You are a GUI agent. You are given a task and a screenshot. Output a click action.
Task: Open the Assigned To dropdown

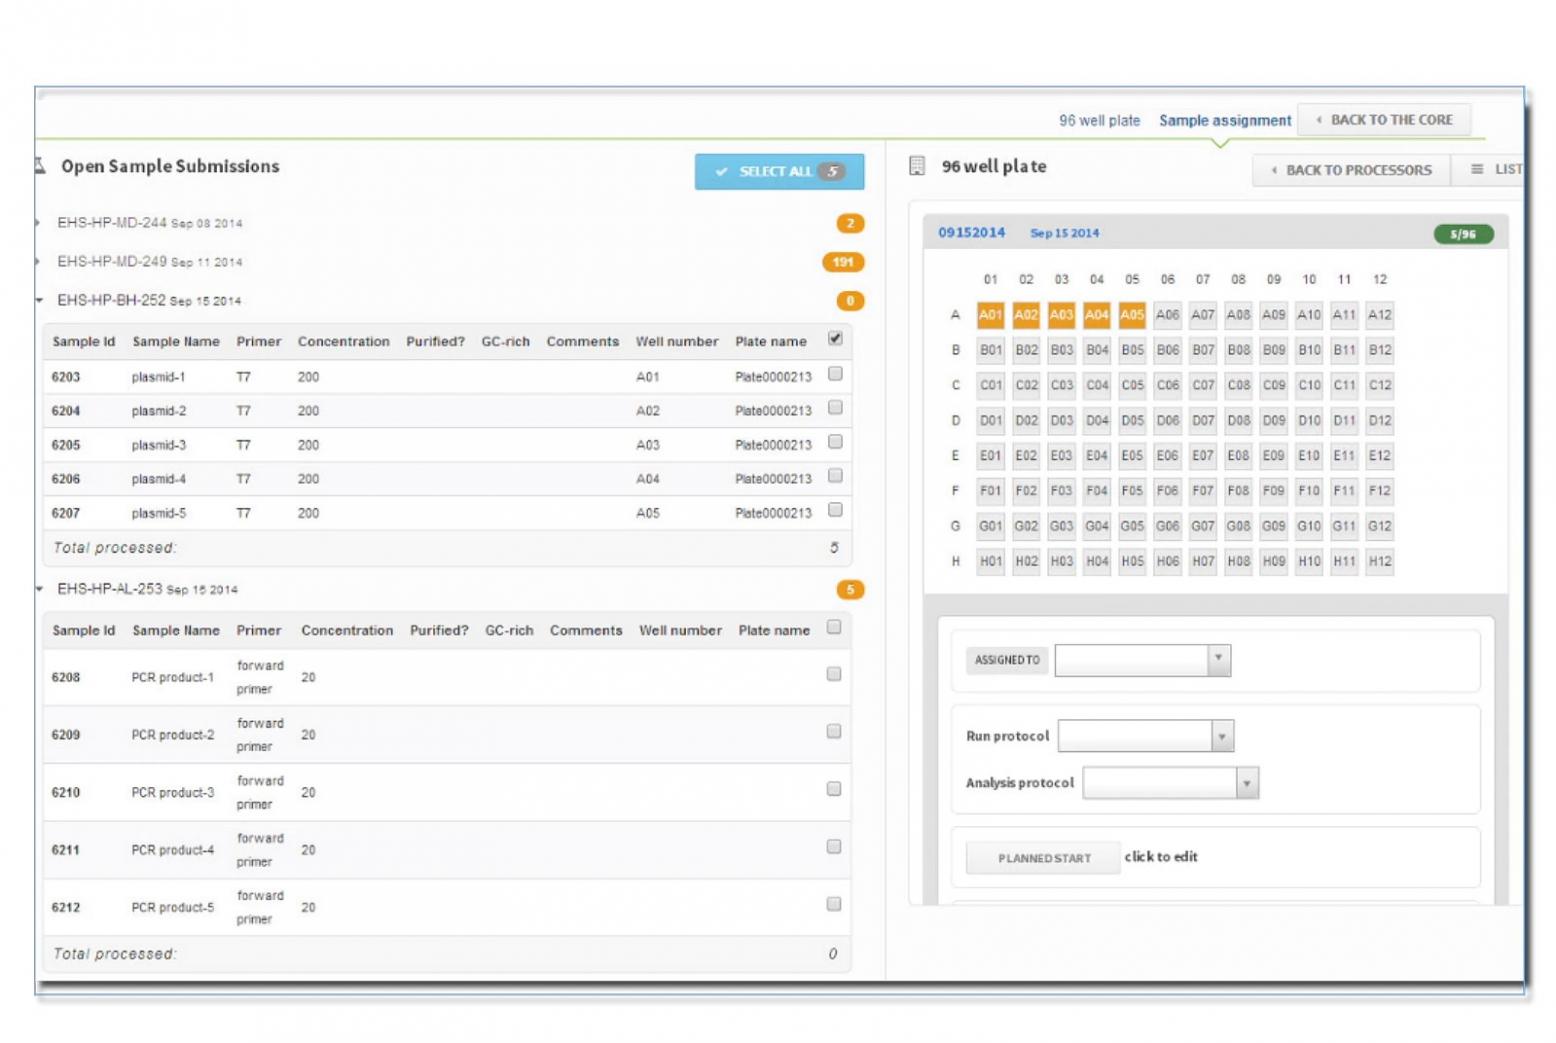1217,659
